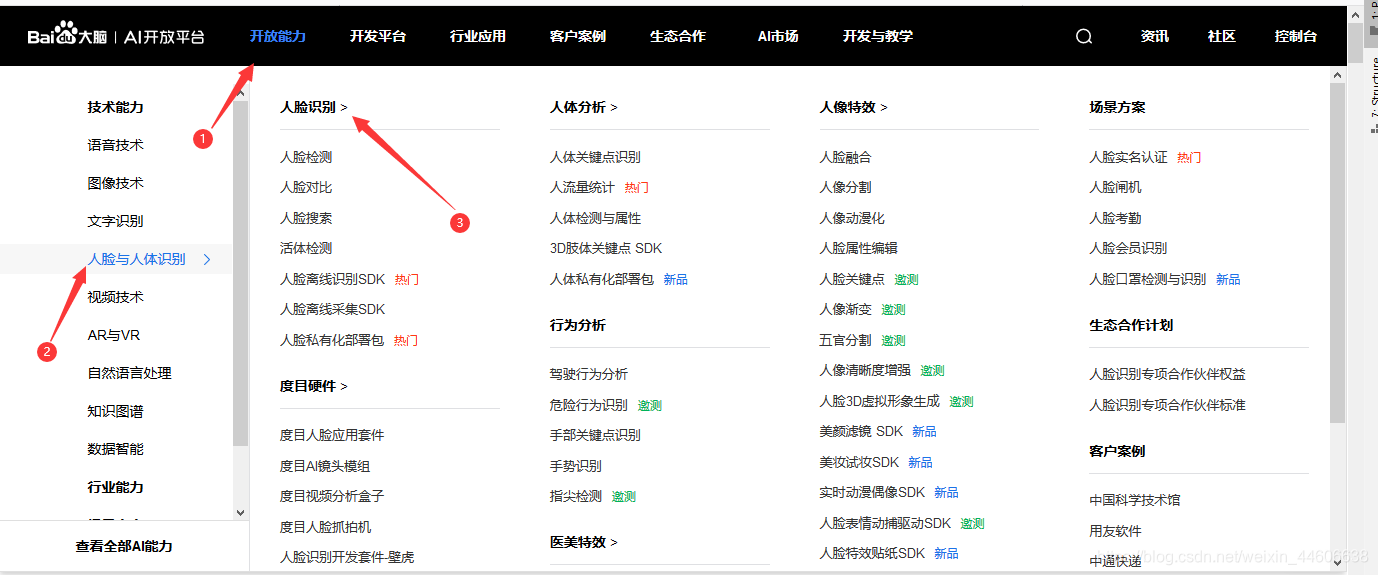1378x575 pixels.
Task: Select 文字识别 in the sidebar
Action: 116,221
